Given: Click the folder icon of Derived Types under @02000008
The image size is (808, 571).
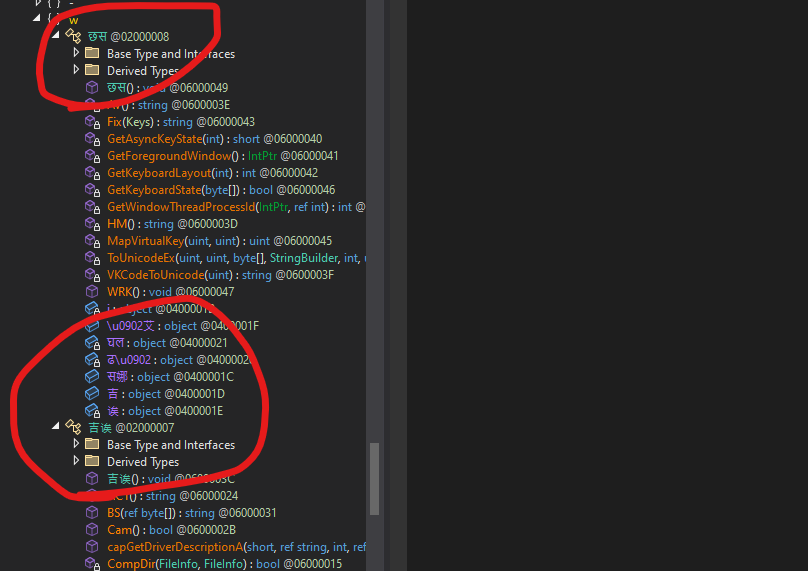Looking at the screenshot, I should (x=92, y=71).
